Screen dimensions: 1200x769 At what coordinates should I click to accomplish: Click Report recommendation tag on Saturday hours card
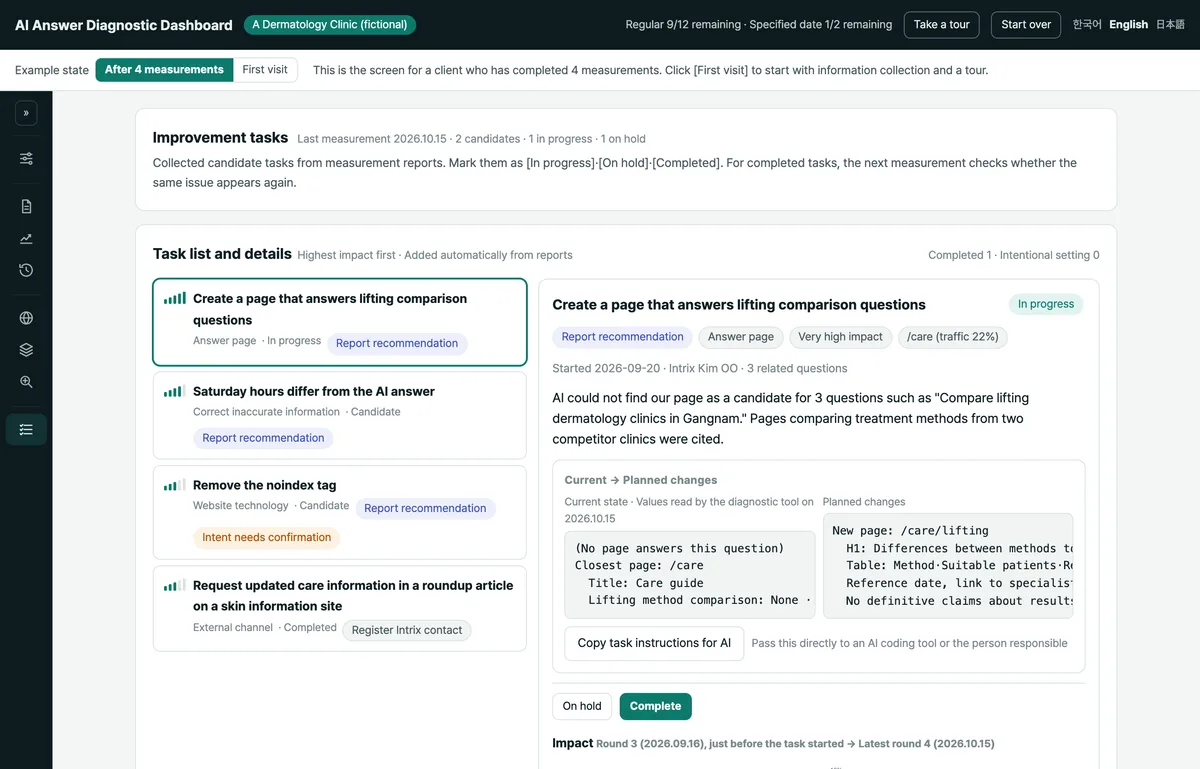(263, 438)
